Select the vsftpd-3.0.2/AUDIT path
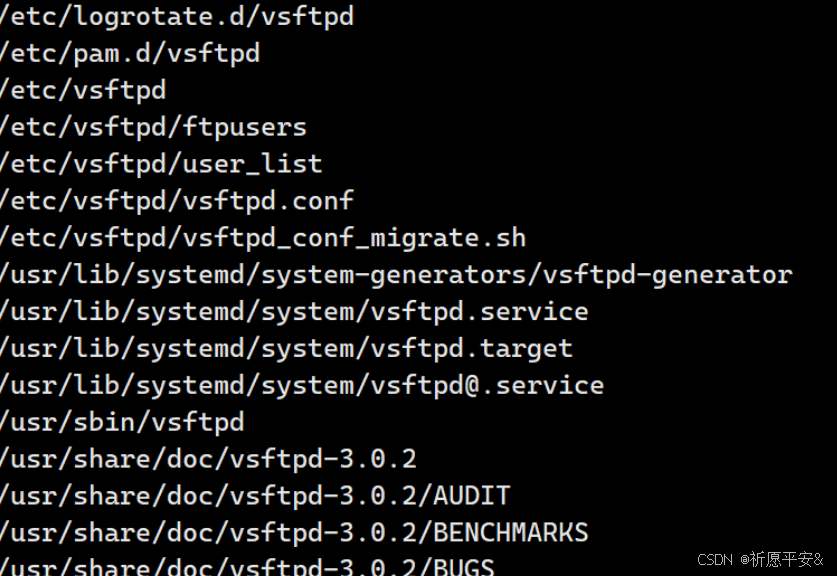 tap(255, 496)
